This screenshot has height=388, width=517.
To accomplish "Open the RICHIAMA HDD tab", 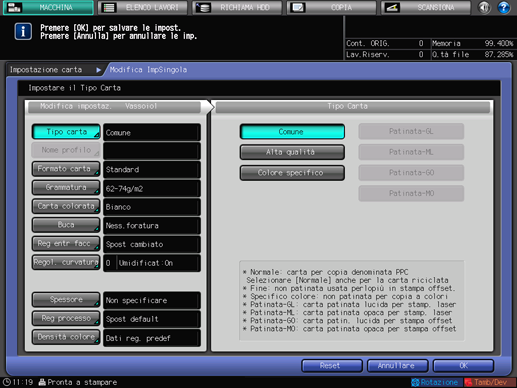I will click(x=237, y=7).
